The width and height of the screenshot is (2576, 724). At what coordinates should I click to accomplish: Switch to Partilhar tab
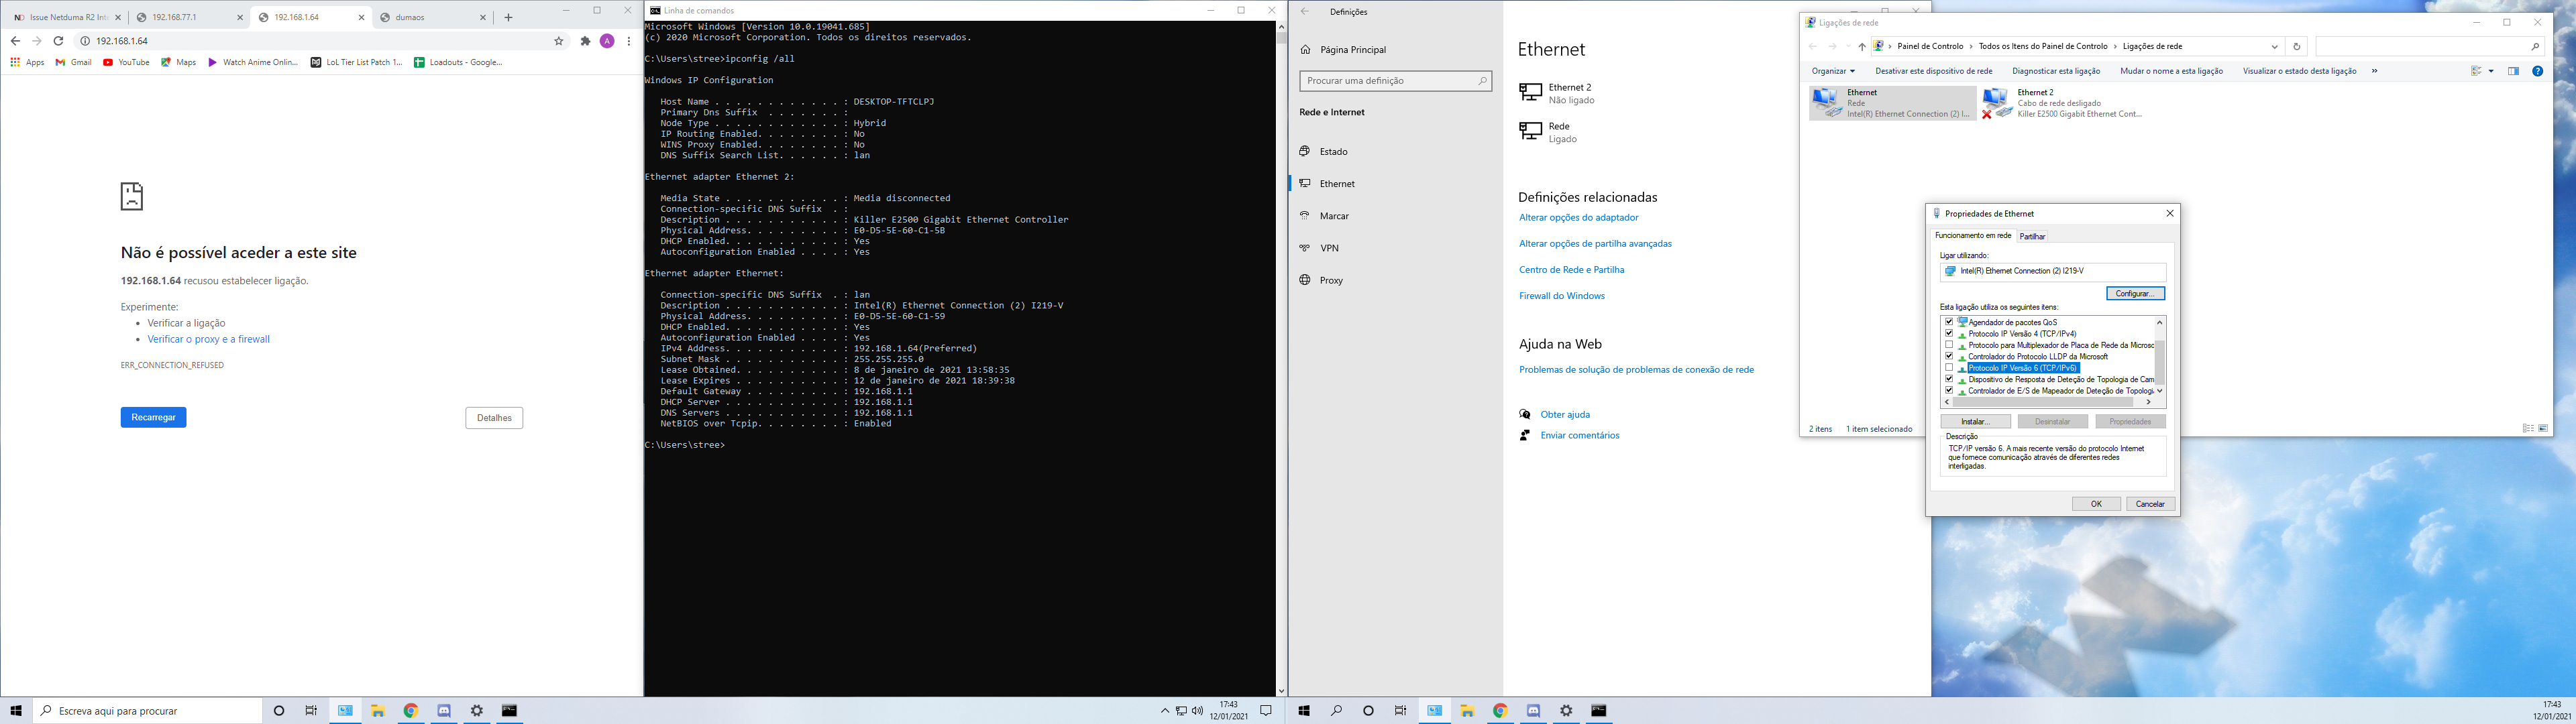click(x=2032, y=236)
